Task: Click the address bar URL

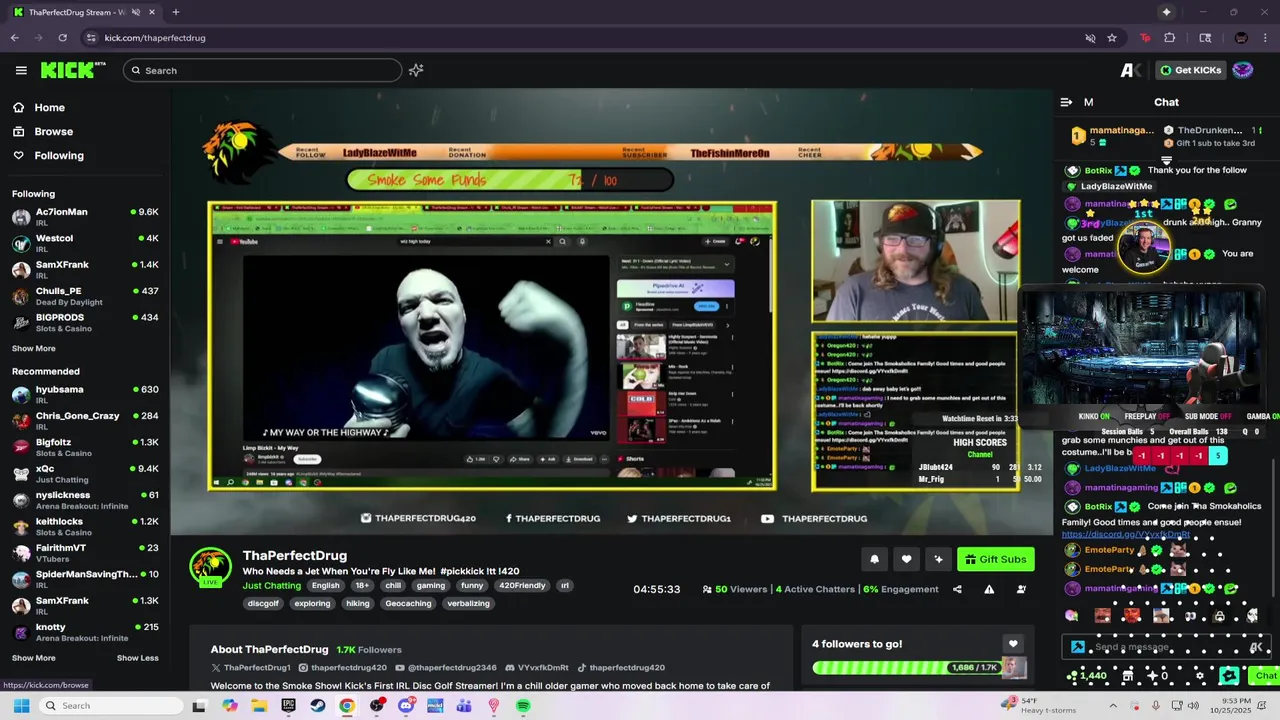Action: coord(155,38)
